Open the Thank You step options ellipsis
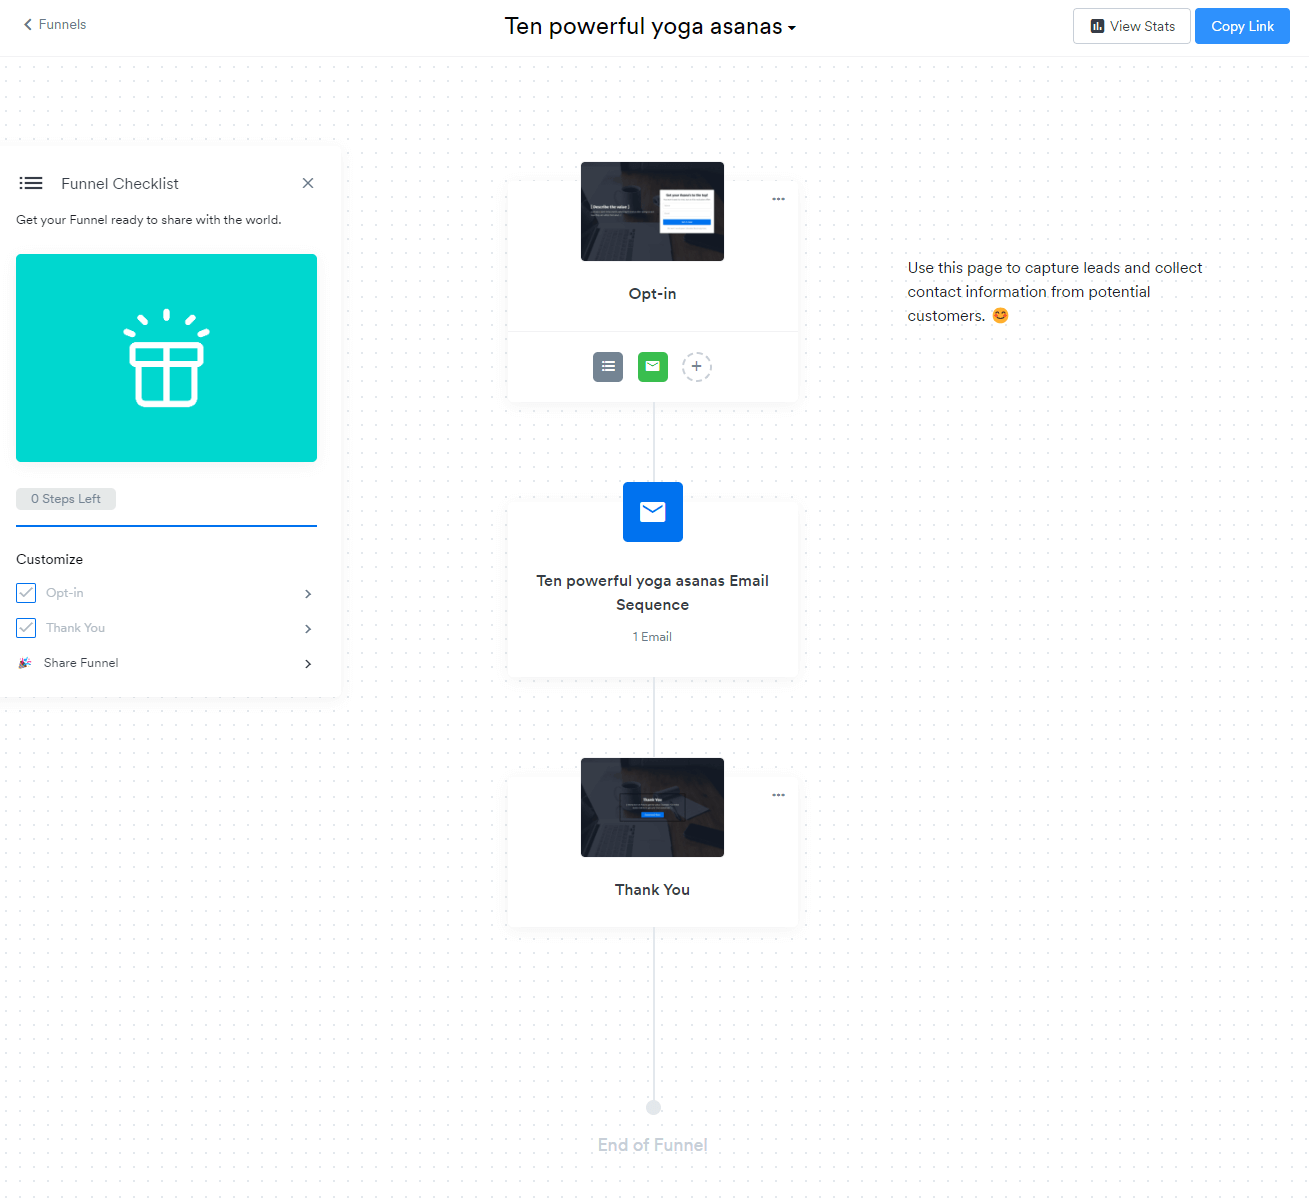1309x1198 pixels. (779, 795)
